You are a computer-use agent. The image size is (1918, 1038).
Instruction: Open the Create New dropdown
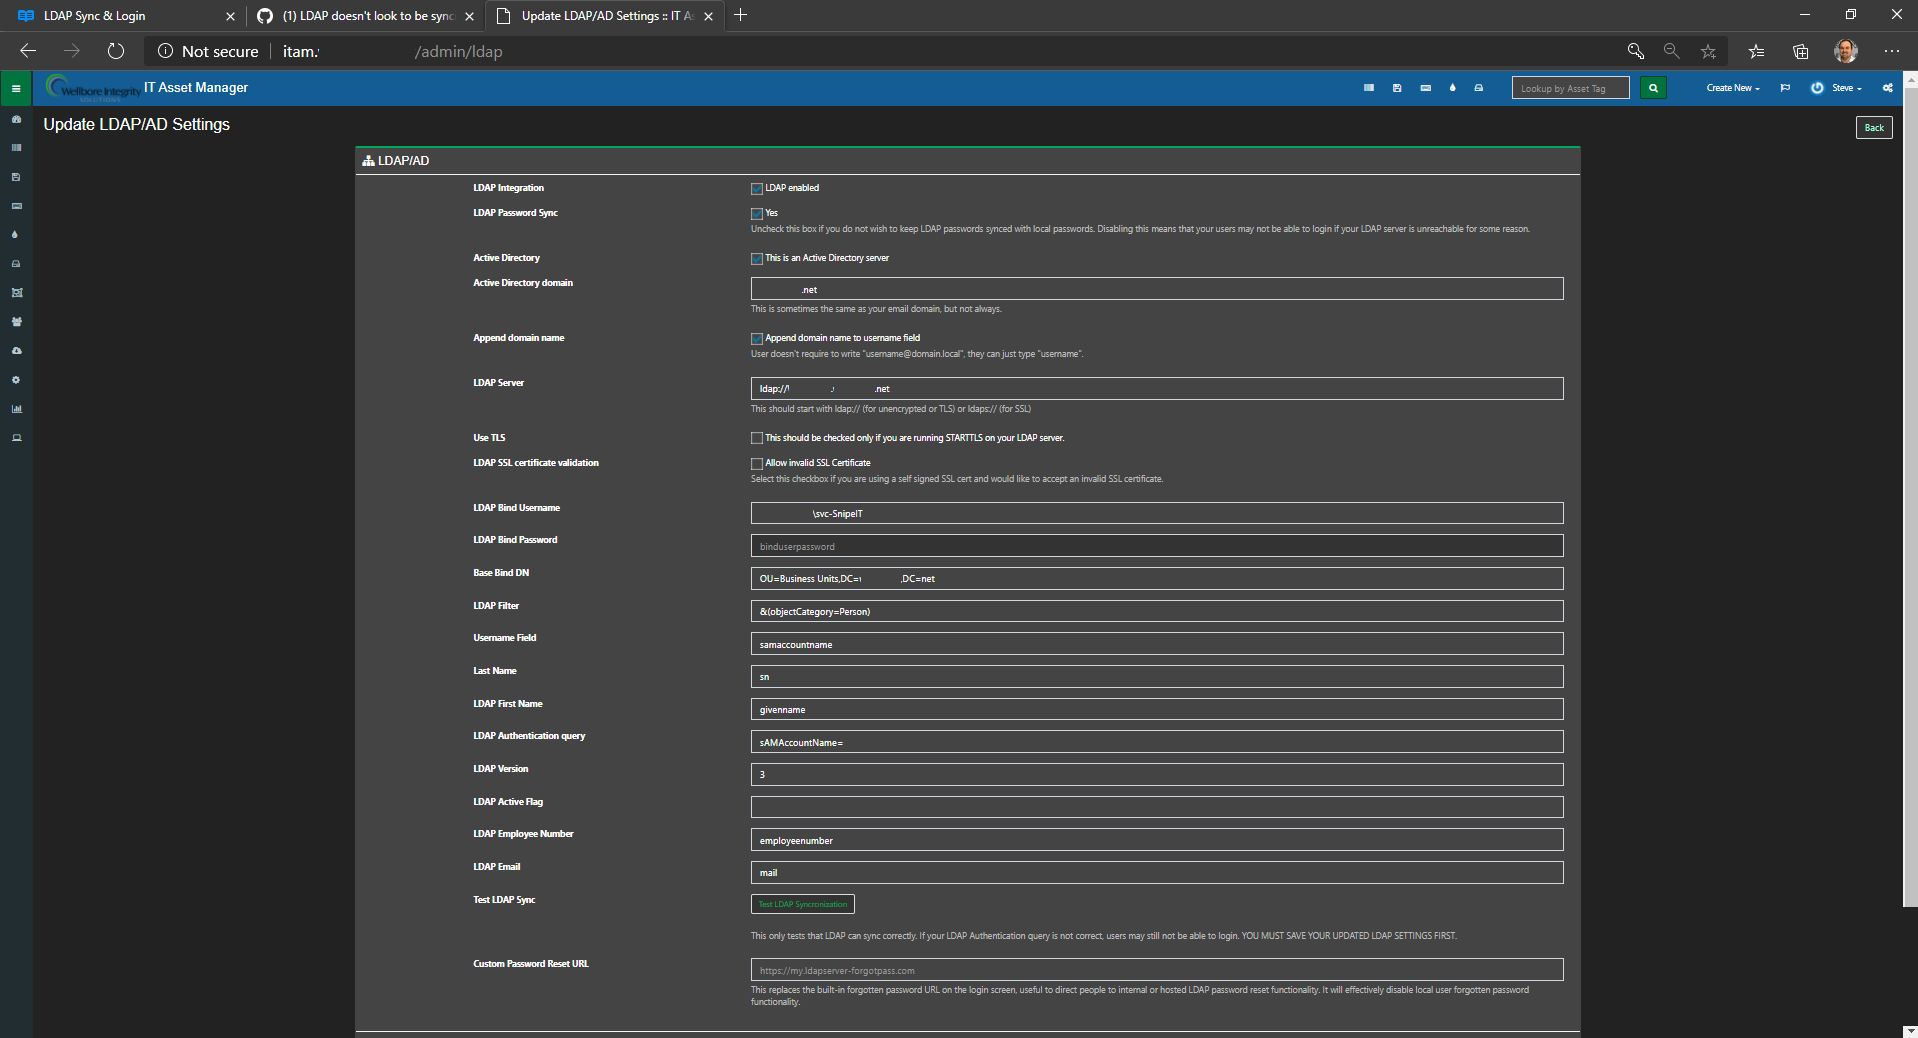point(1733,88)
